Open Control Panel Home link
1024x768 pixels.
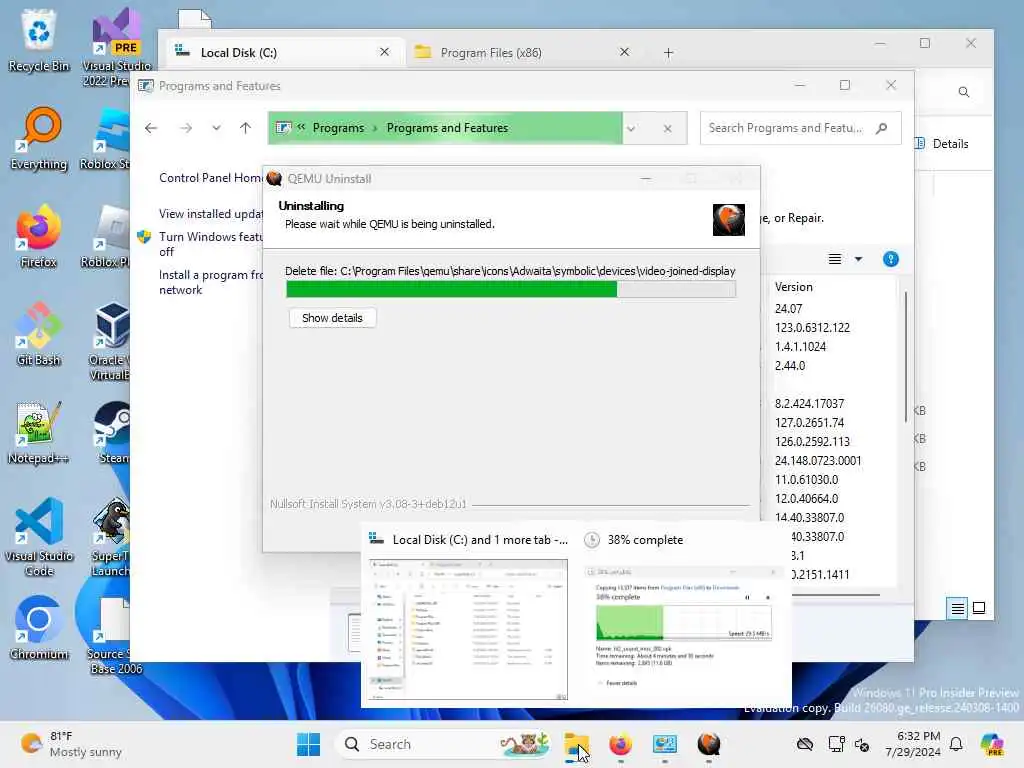click(210, 178)
